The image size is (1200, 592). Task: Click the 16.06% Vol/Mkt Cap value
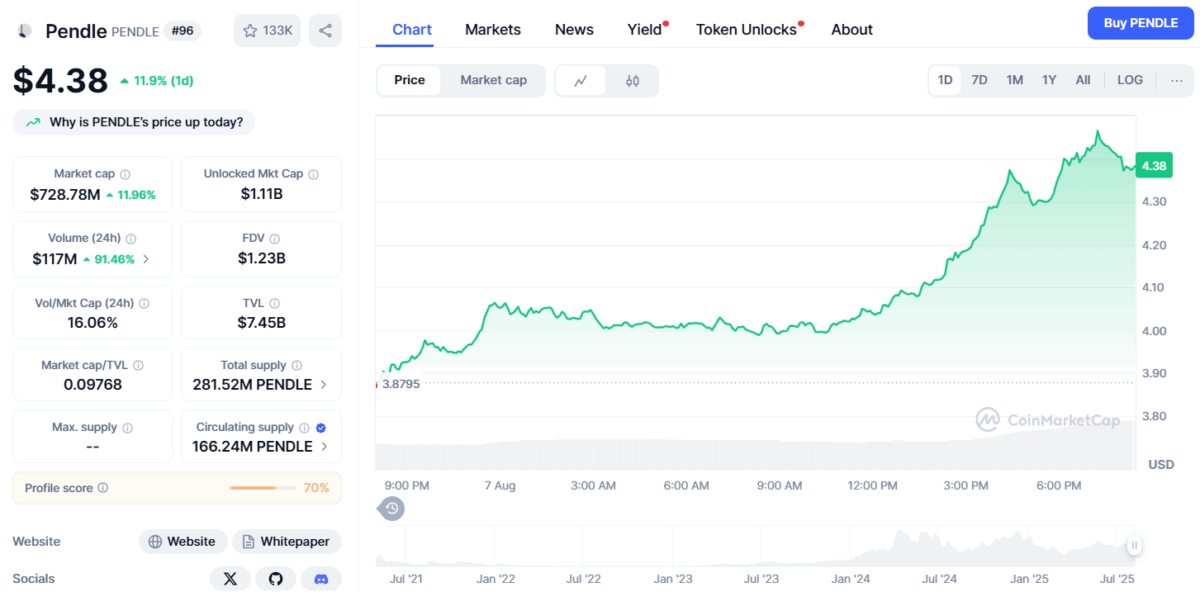coord(92,322)
